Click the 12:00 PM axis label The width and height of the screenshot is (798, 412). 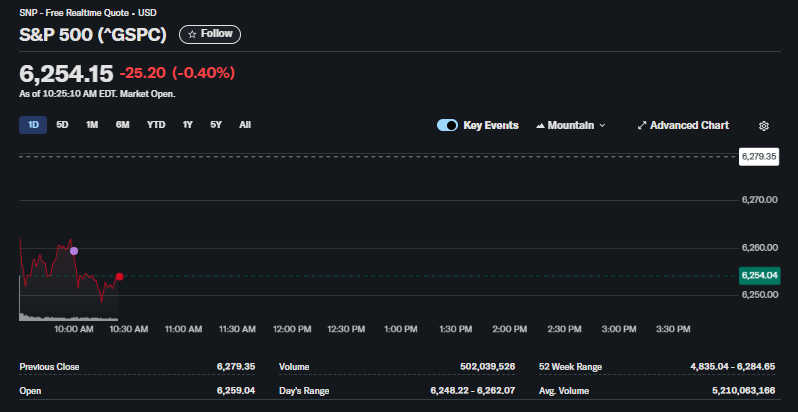(292, 329)
